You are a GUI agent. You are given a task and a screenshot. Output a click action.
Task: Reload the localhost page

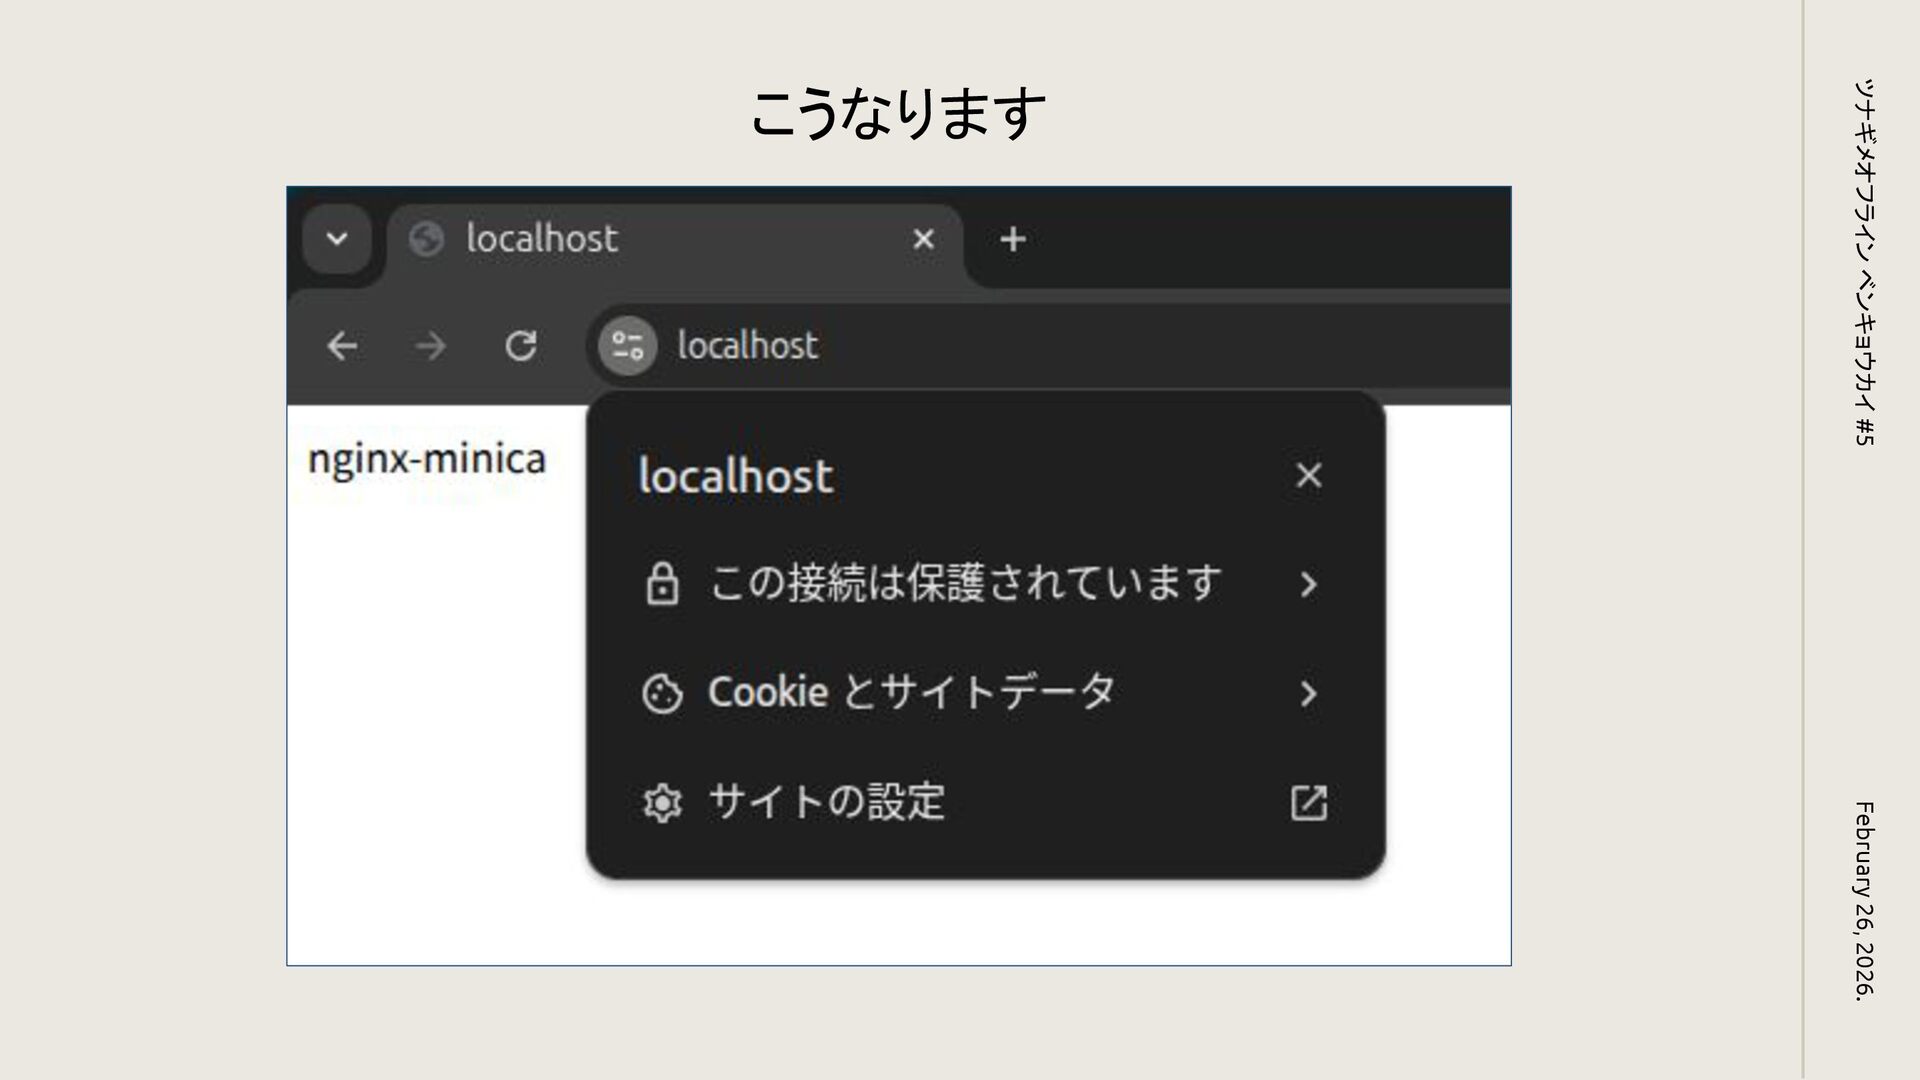point(520,346)
